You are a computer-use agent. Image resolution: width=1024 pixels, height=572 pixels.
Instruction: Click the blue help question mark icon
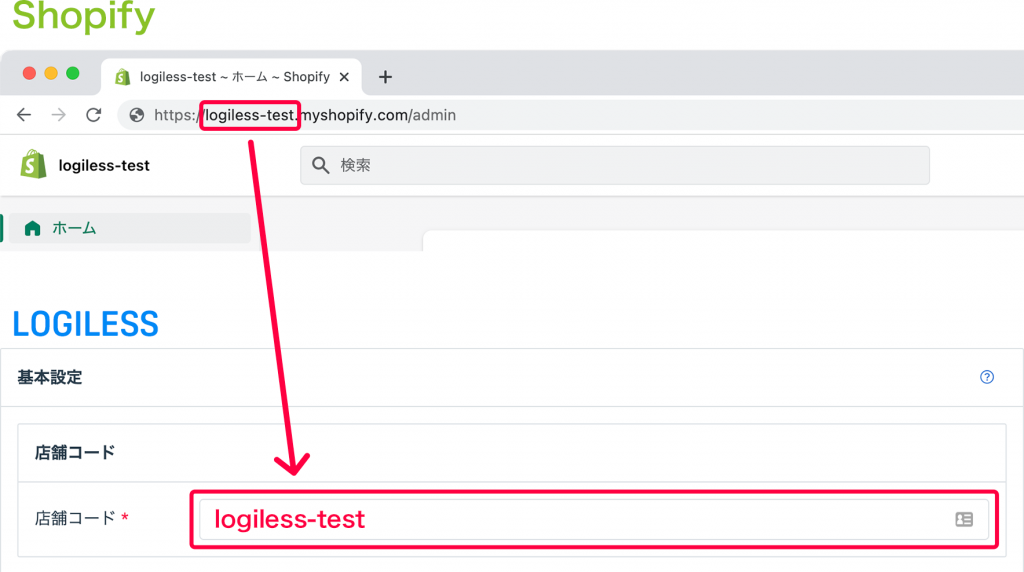click(x=987, y=377)
